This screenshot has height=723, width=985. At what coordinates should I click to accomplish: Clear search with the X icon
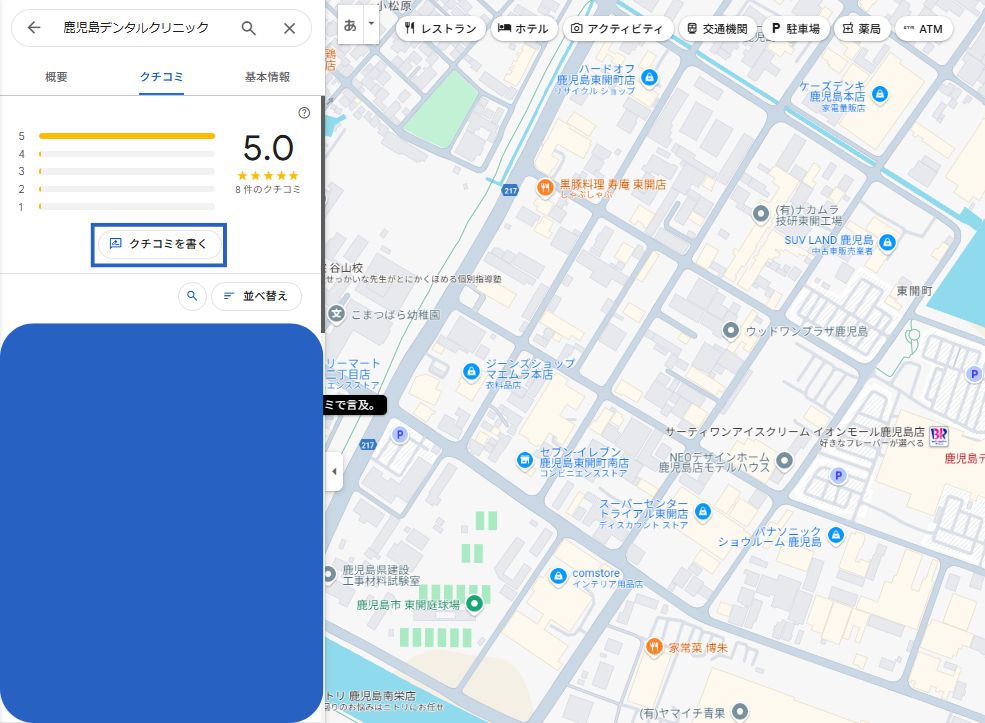click(x=289, y=28)
